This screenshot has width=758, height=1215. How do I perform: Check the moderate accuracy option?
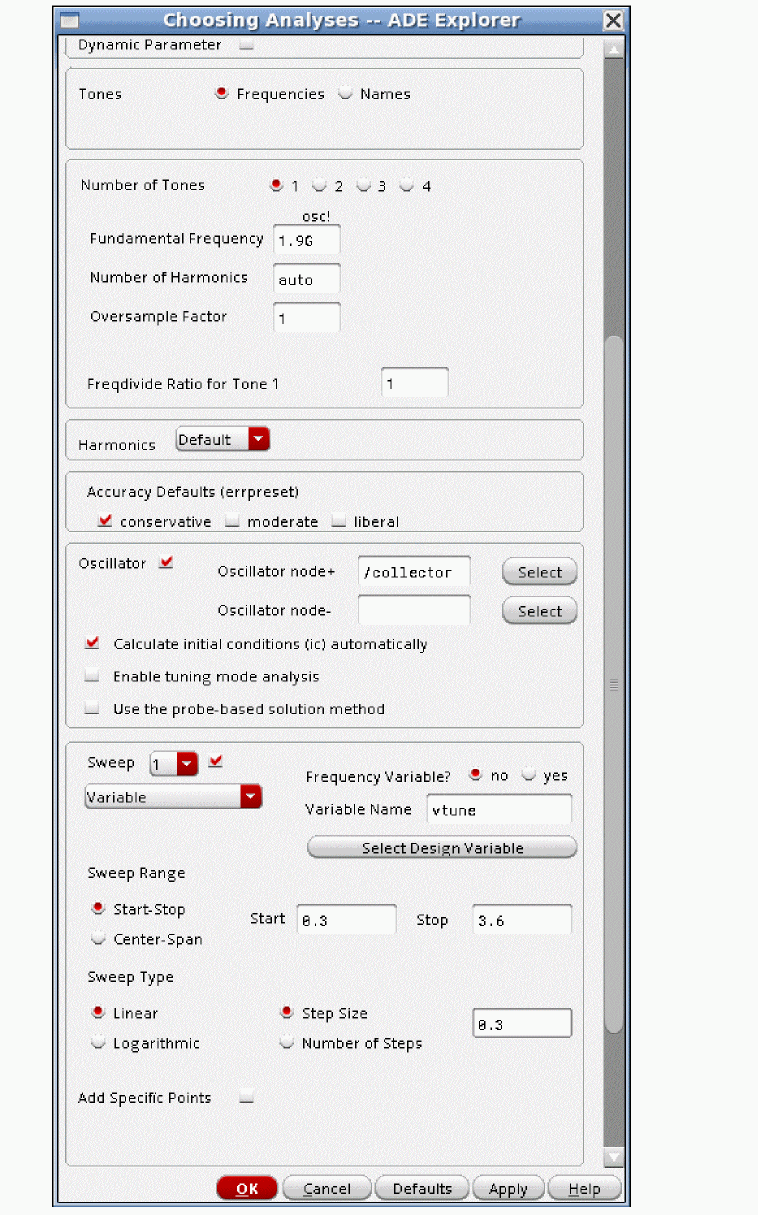(233, 521)
